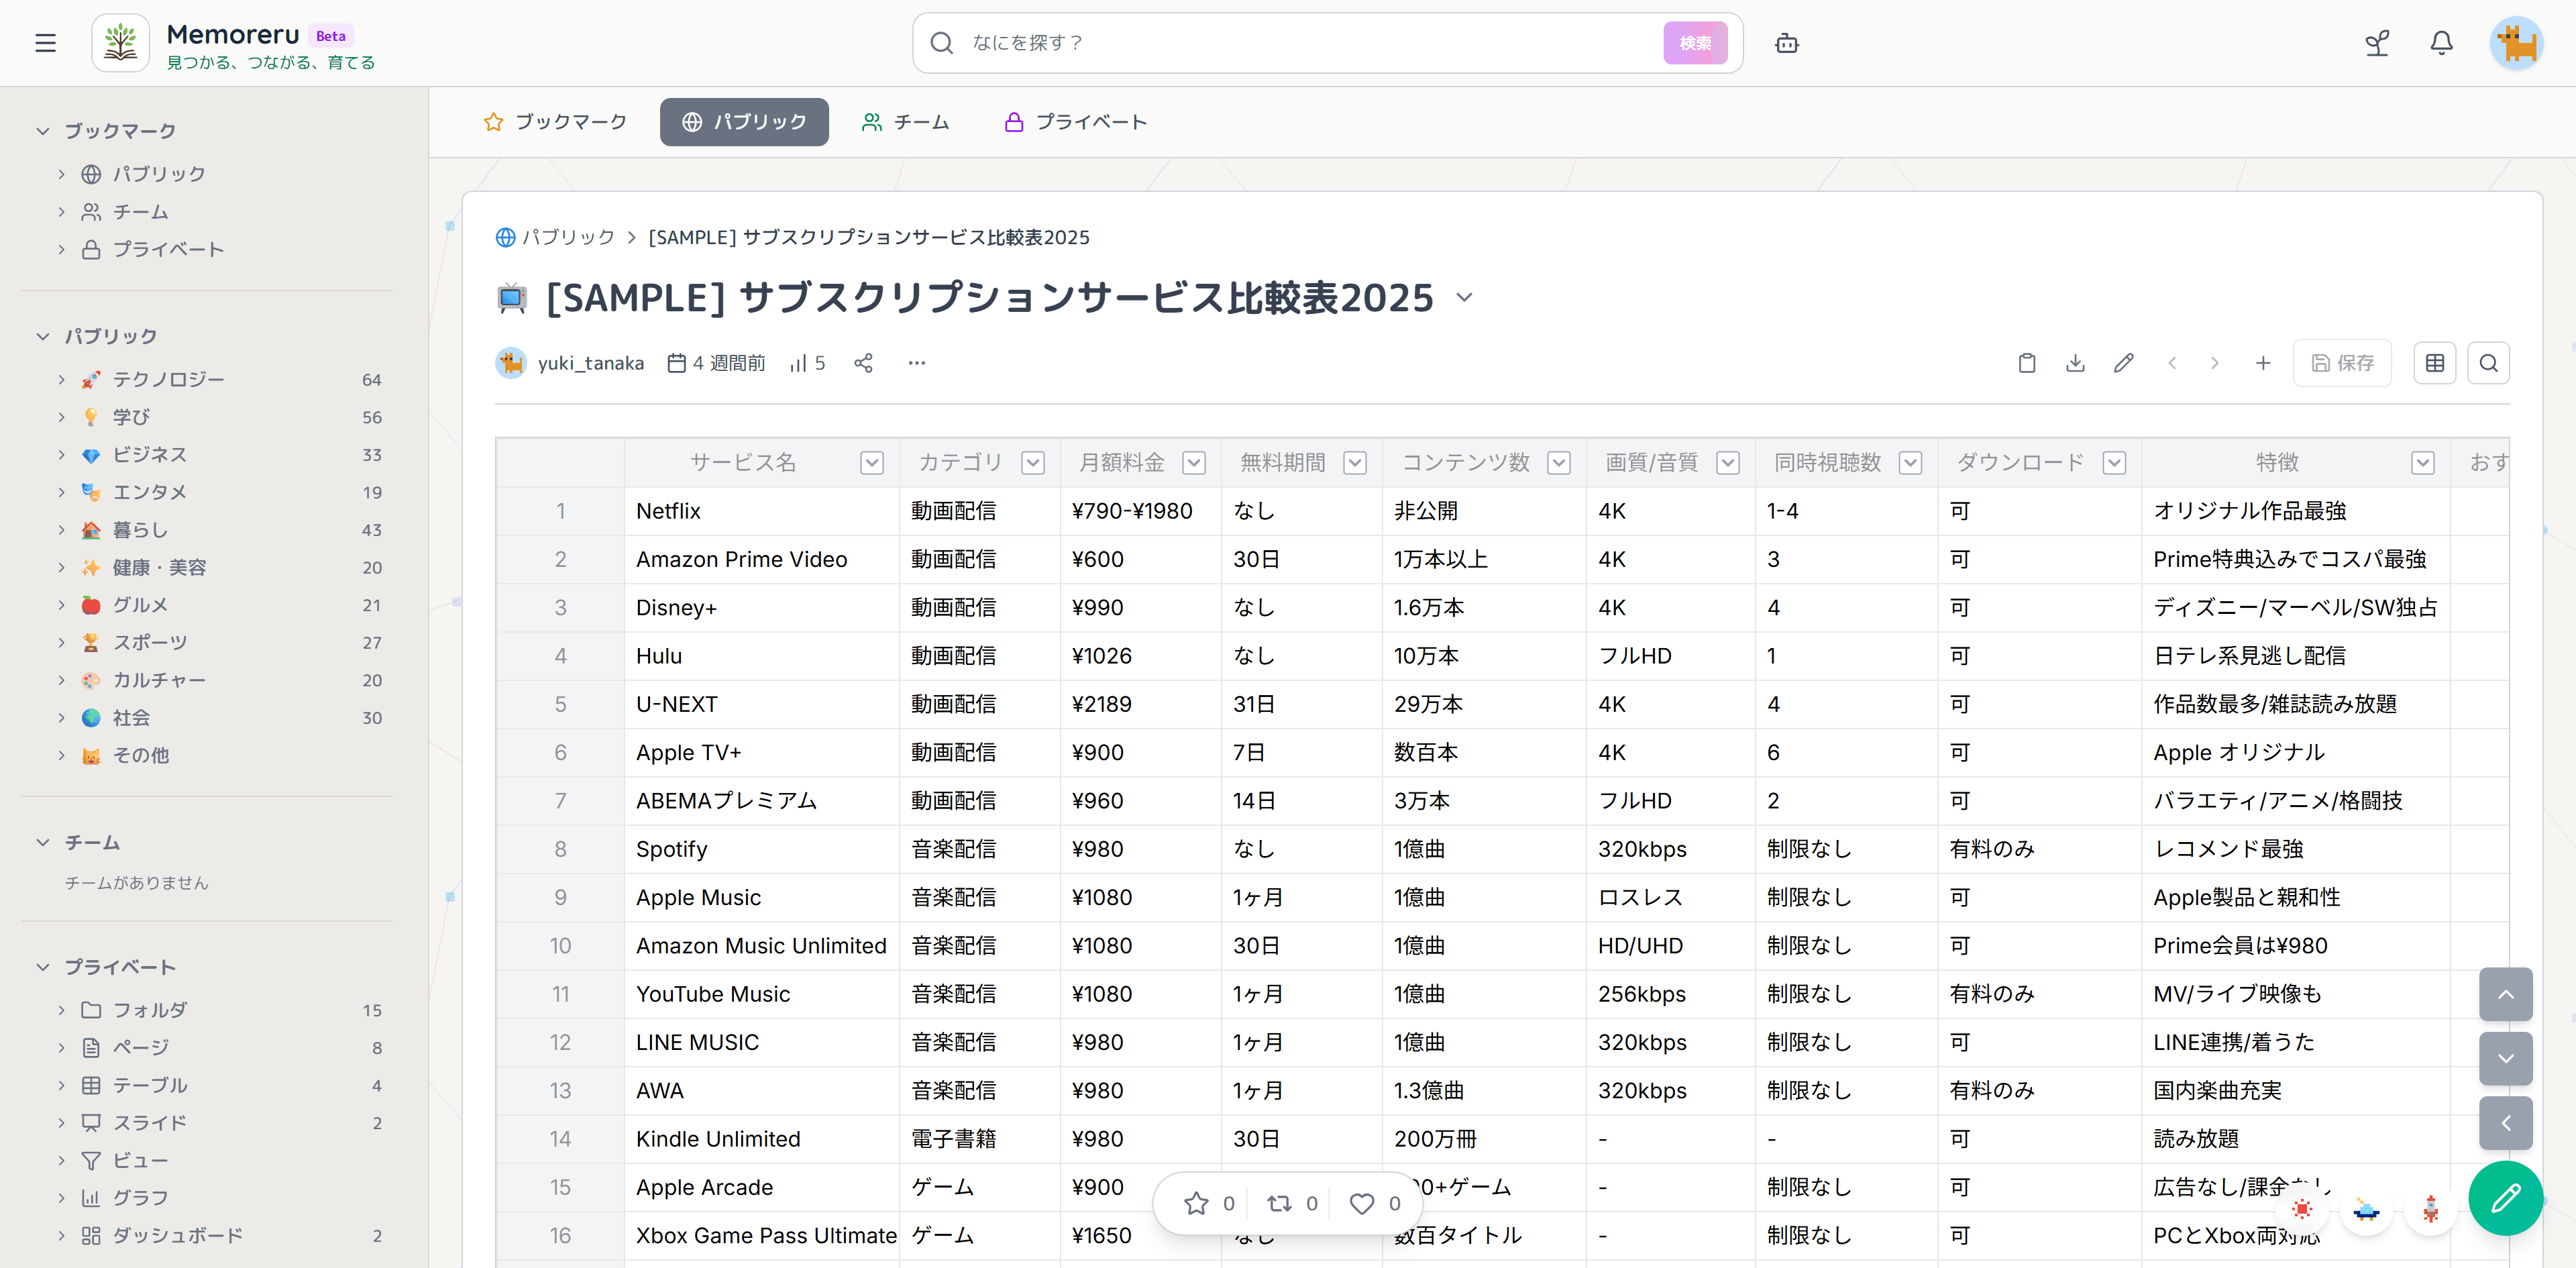The height and width of the screenshot is (1268, 2576).
Task: Click the share icon under title
Action: [863, 363]
